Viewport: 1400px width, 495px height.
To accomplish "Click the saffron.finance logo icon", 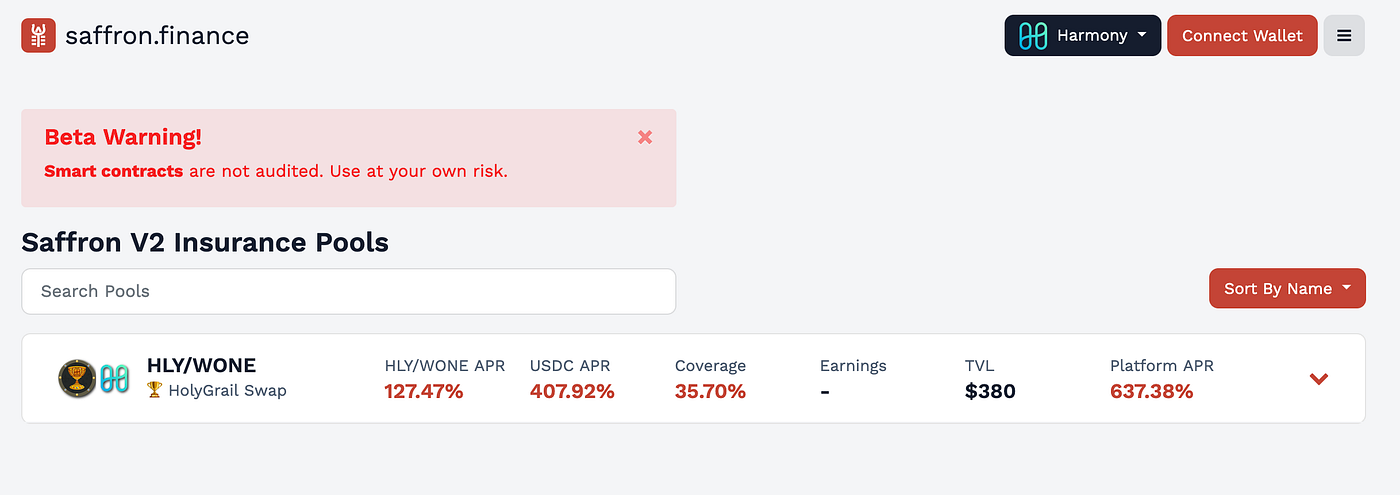I will point(38,36).
